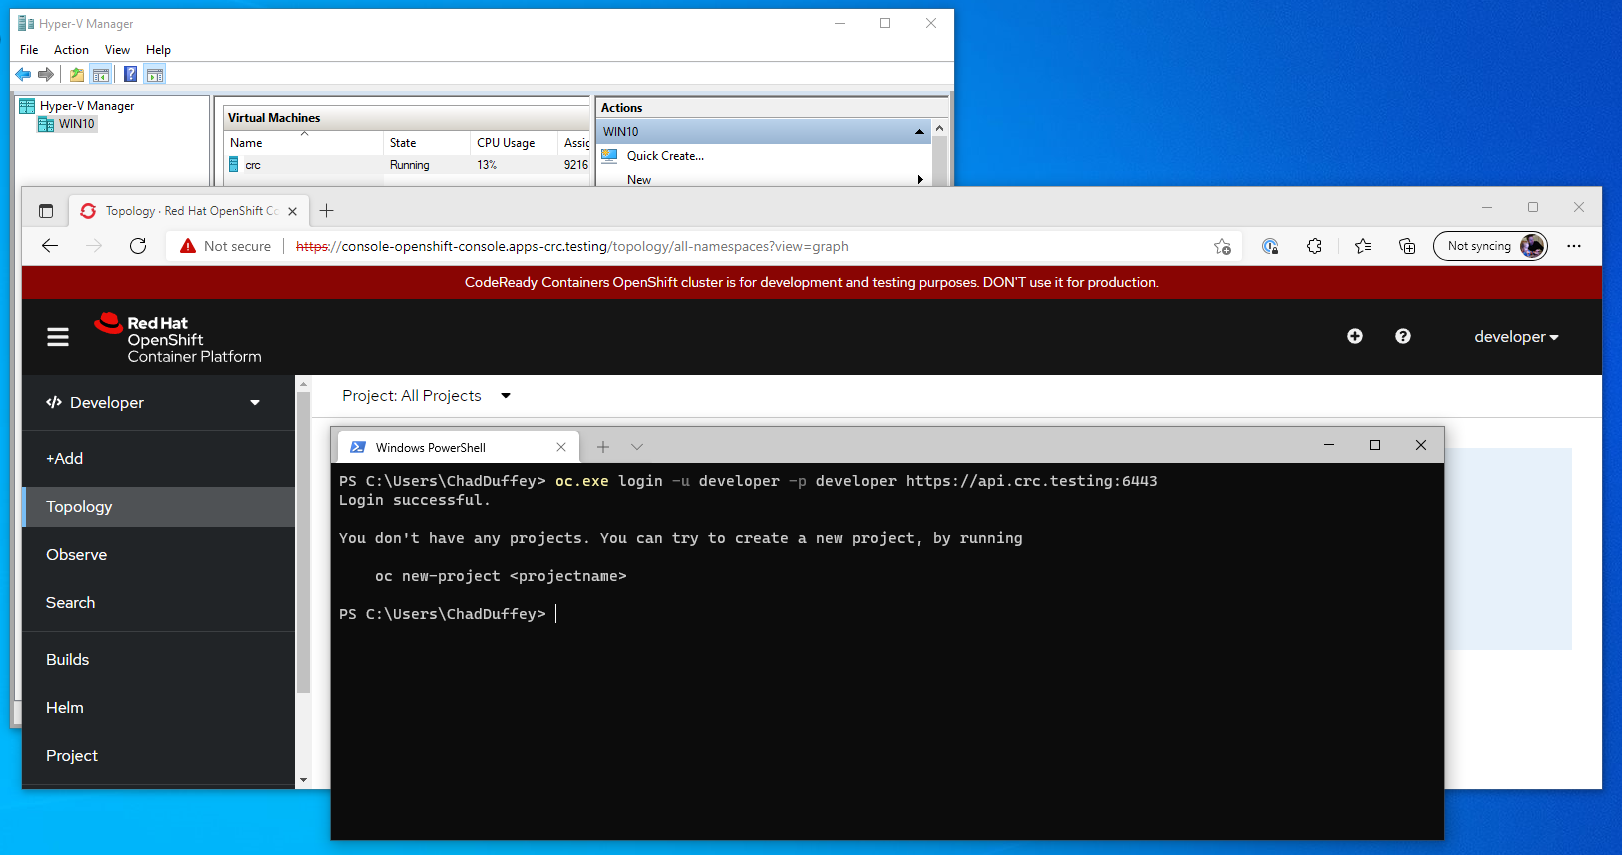
Task: Click the plus import icon in OpenShift header
Action: point(1355,336)
